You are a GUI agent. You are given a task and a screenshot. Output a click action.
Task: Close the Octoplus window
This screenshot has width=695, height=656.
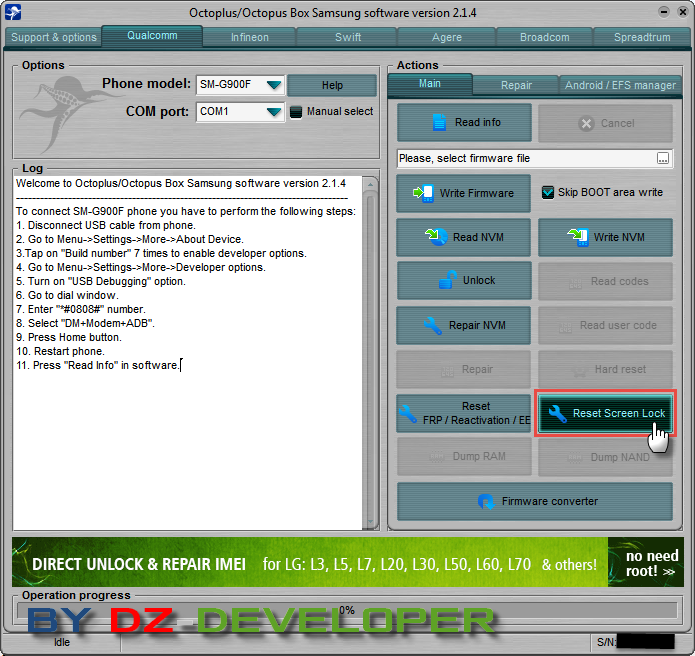point(683,12)
